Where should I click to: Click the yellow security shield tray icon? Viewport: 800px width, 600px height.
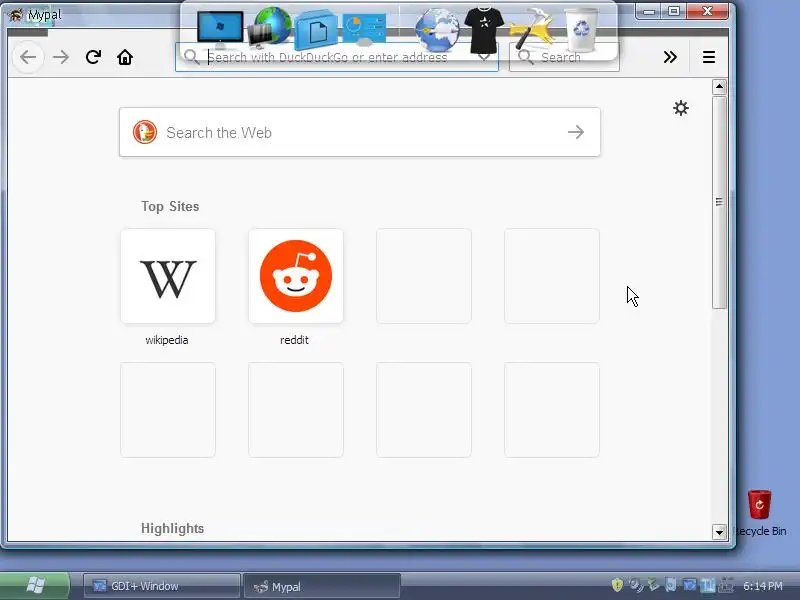coord(617,585)
